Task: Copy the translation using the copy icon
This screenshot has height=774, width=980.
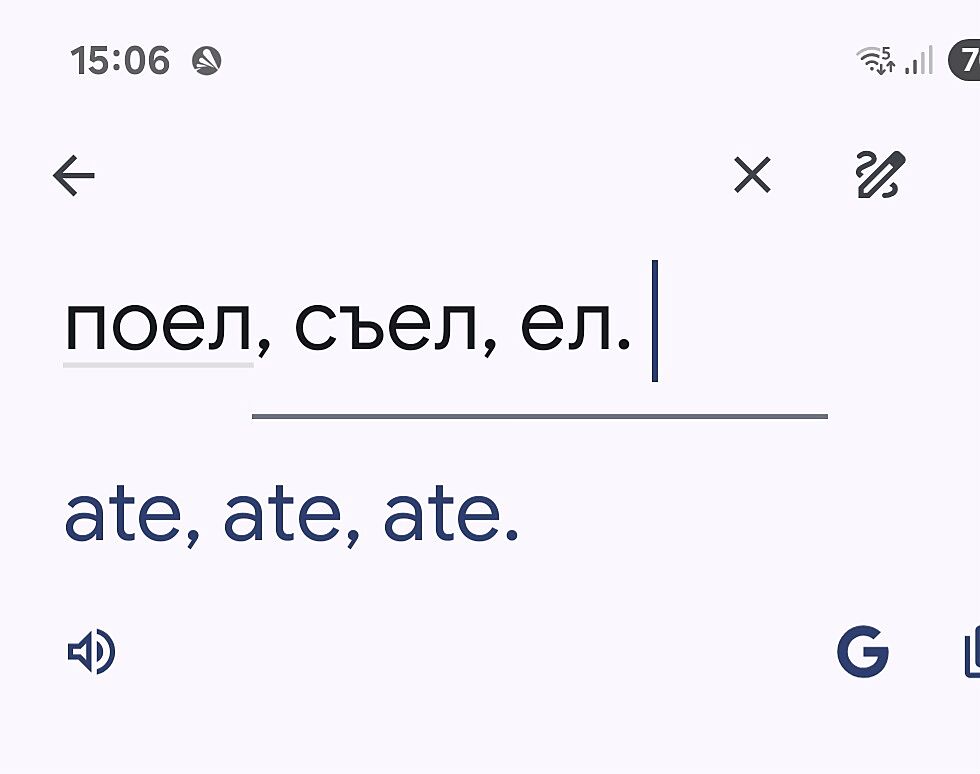Action: point(971,653)
